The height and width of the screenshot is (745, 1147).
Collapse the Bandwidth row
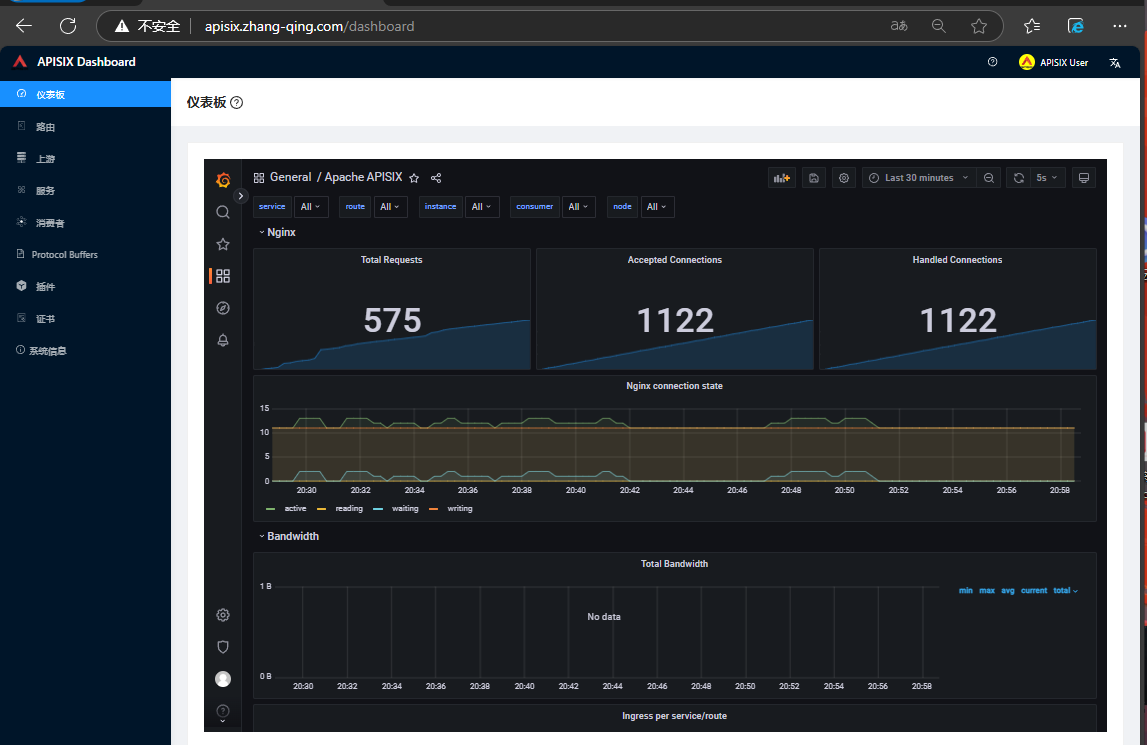[x=289, y=536]
